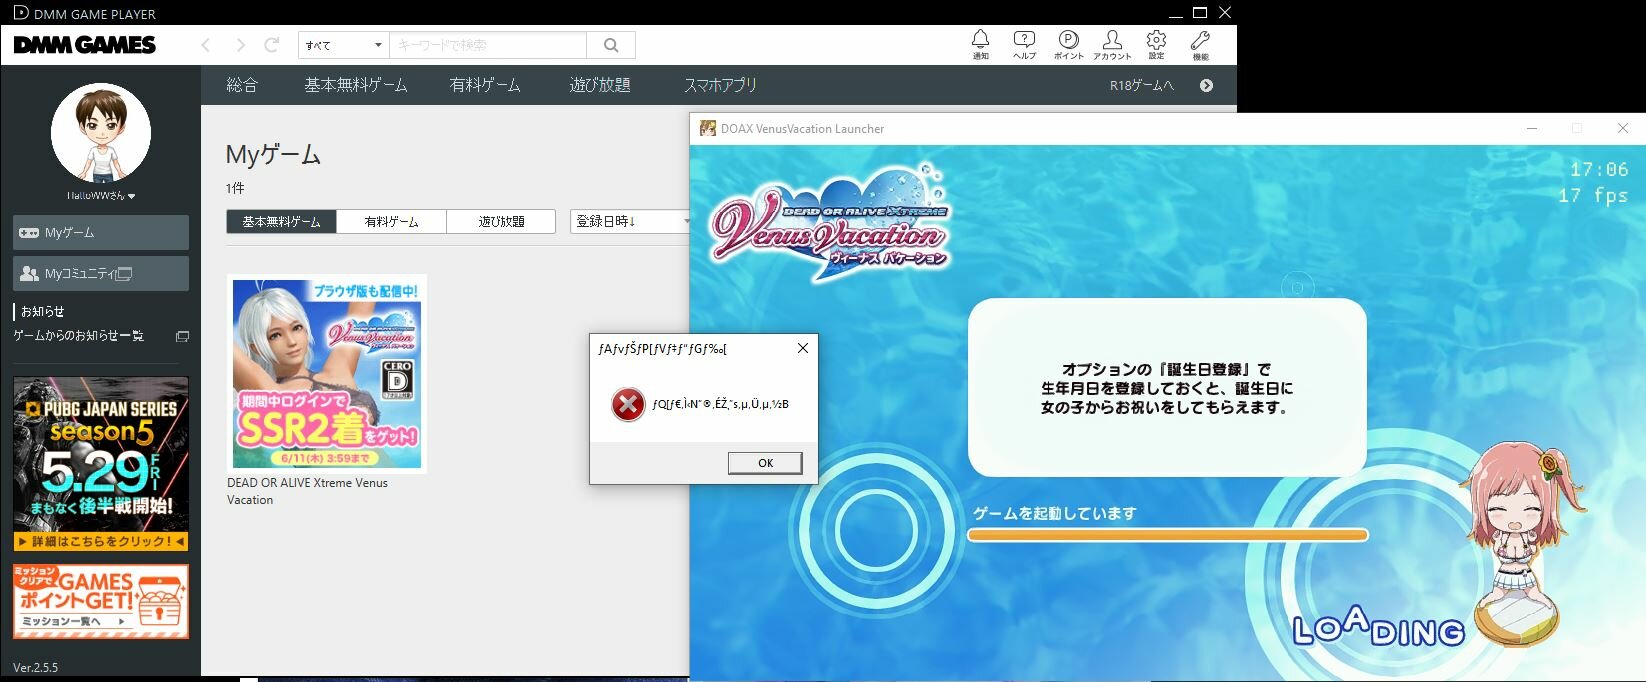Open the スマホアプリ navigation tab
This screenshot has height=682, width=1646.
[720, 85]
